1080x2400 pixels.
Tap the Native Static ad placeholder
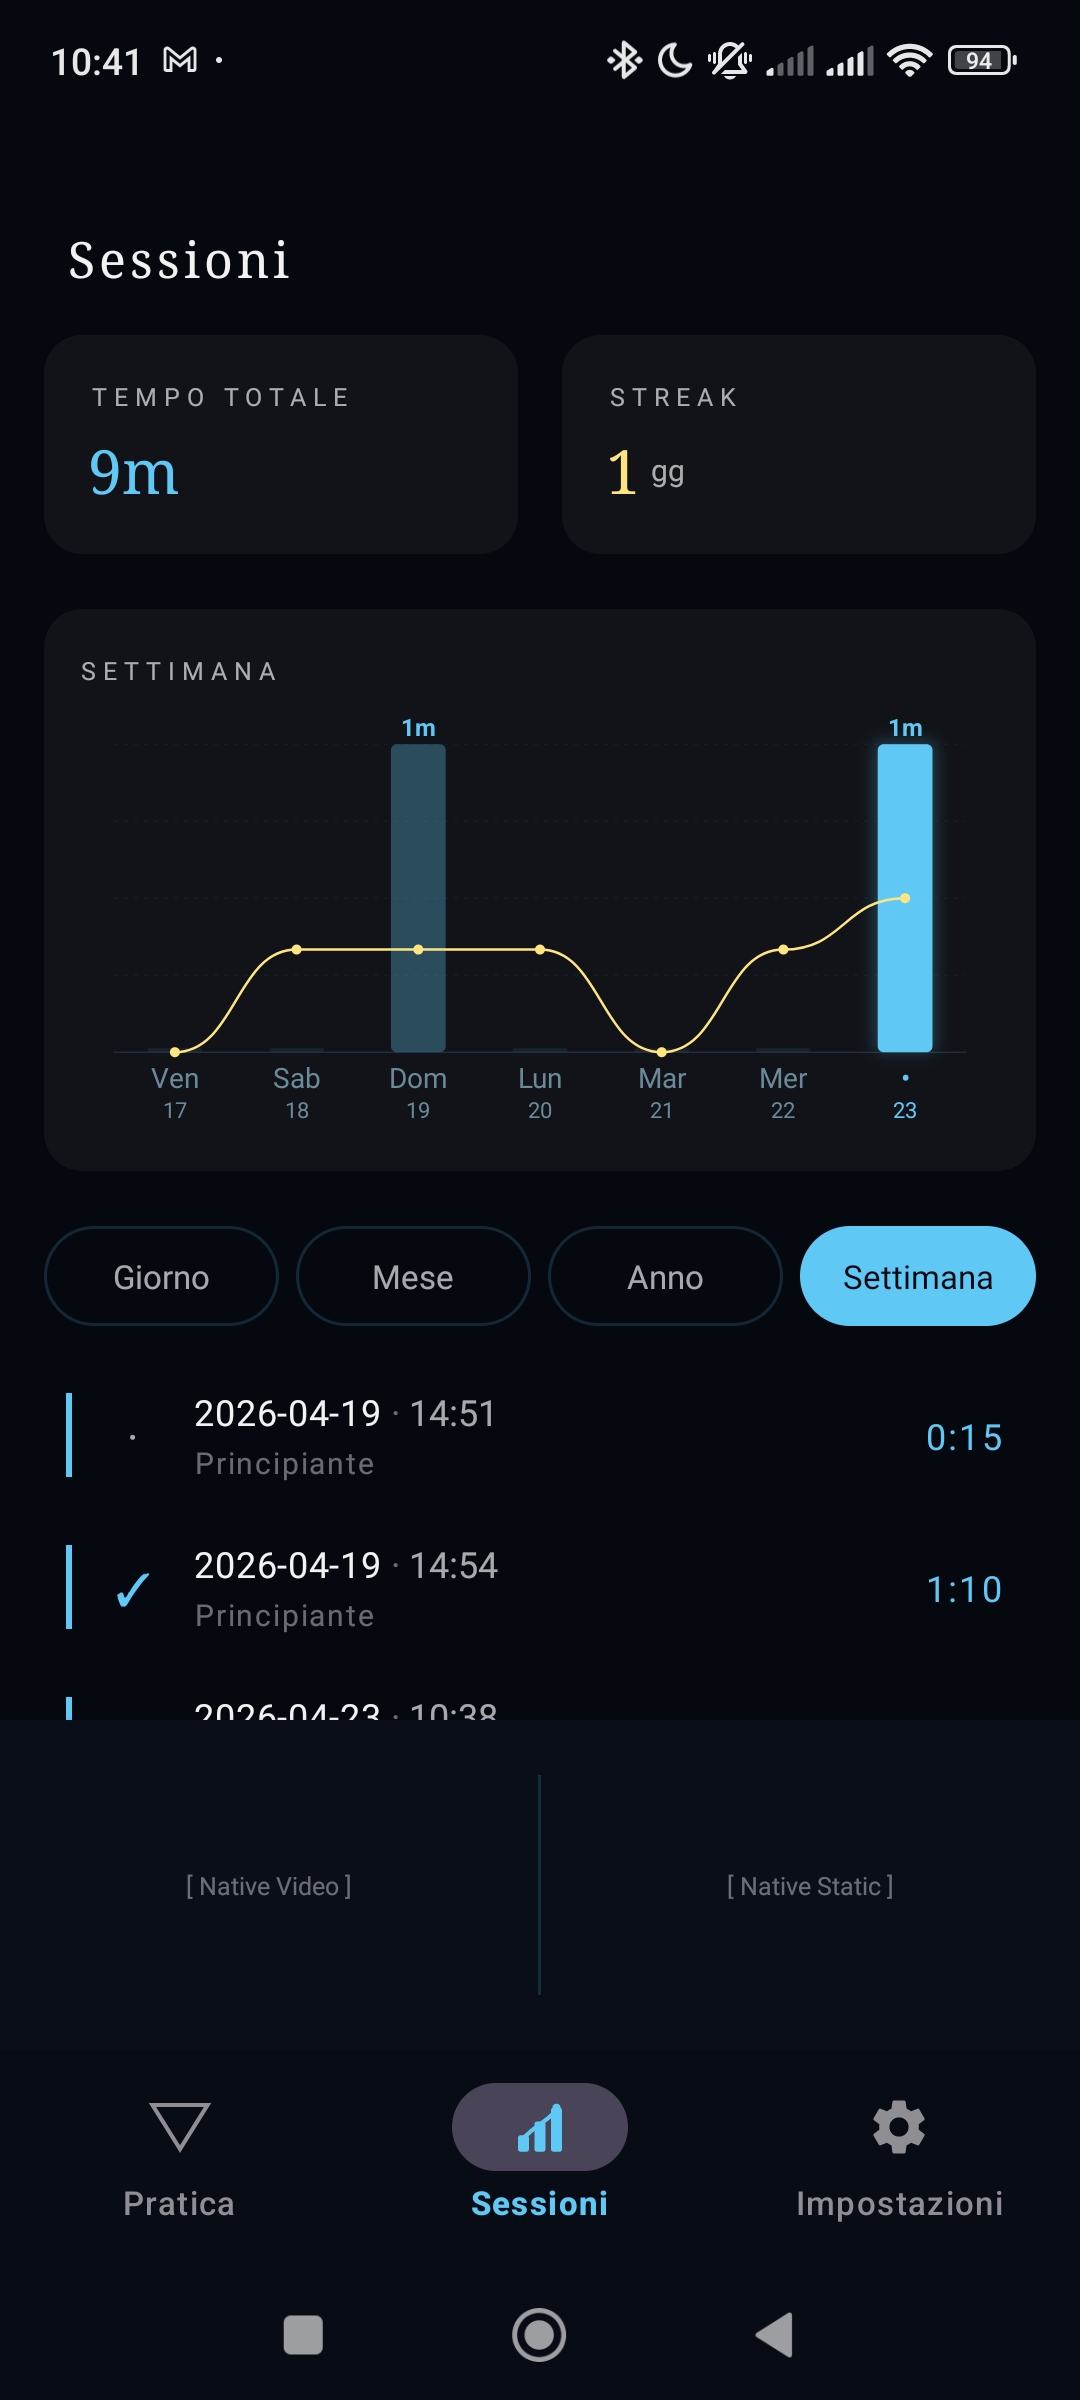coord(810,1886)
